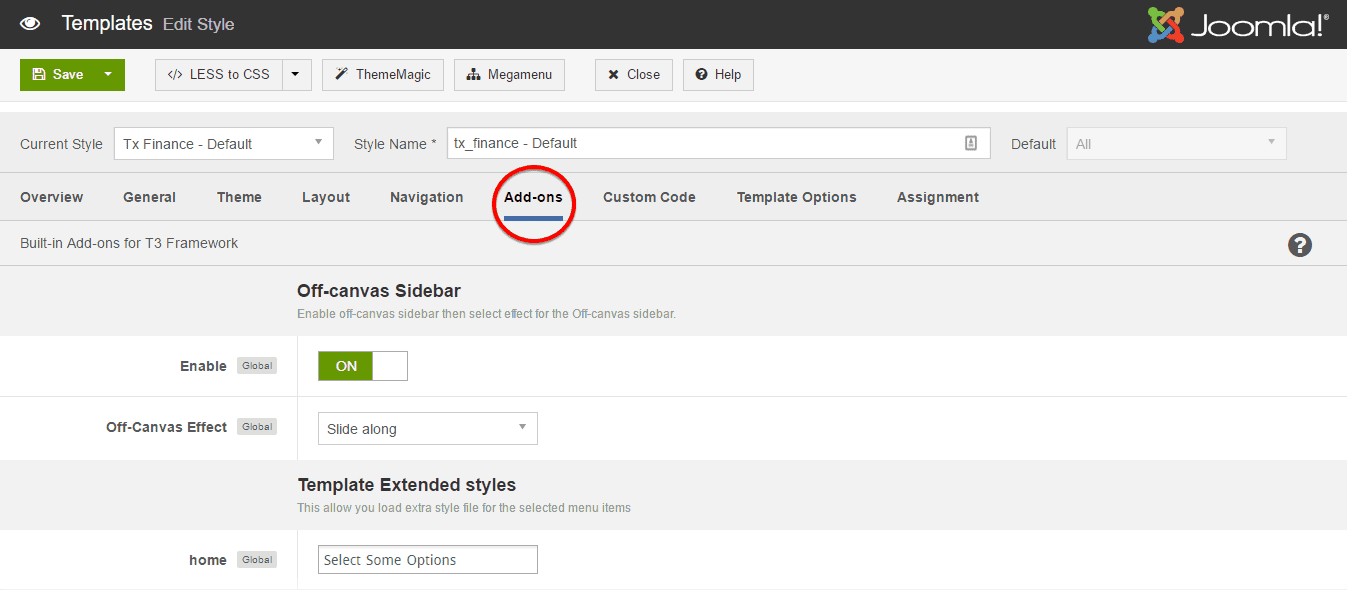This screenshot has height=598, width=1347.
Task: Click the eye preview icon beside Templates
Action: coord(30,23)
